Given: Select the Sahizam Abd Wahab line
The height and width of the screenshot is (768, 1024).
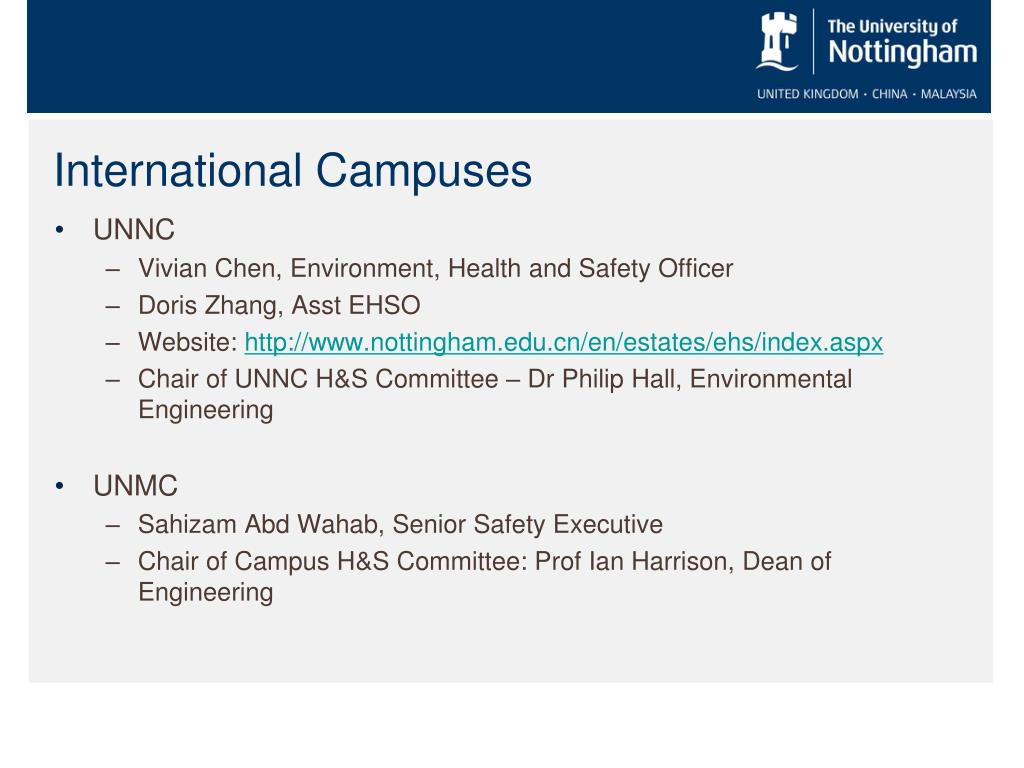Looking at the screenshot, I should click(x=400, y=524).
